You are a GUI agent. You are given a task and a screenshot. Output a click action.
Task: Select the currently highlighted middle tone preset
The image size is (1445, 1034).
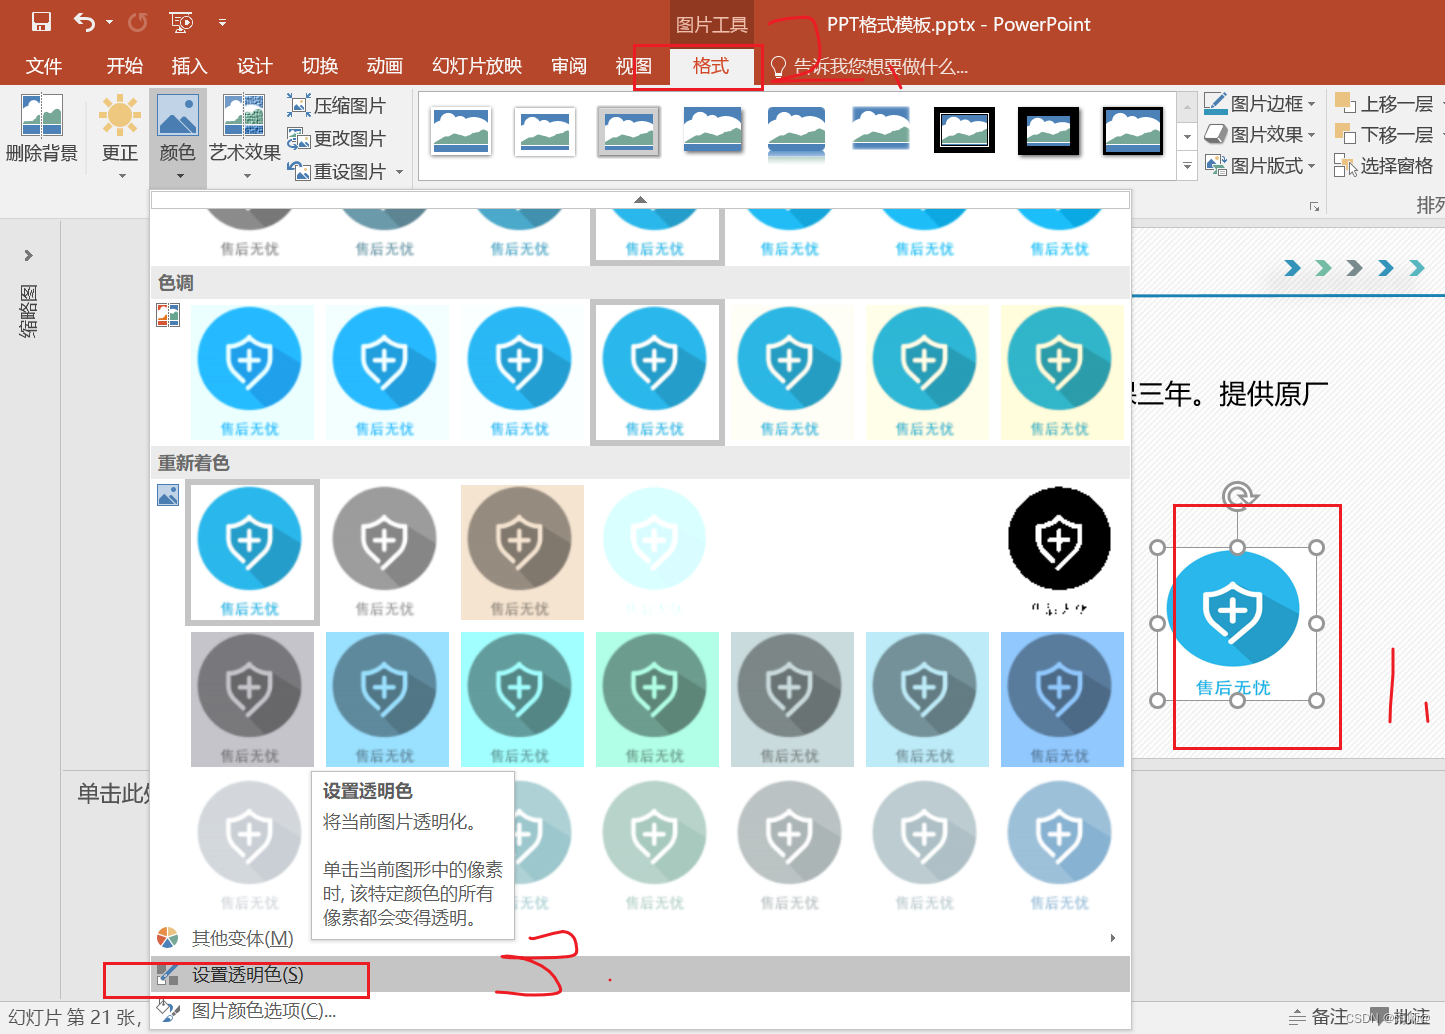tap(657, 373)
